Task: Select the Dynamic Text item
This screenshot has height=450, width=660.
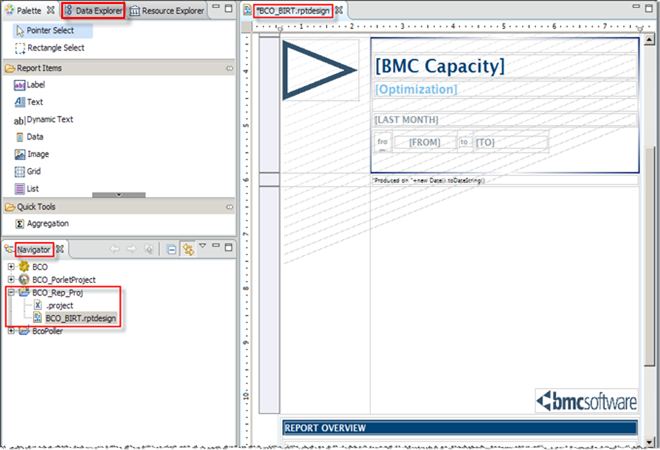Action: click(x=43, y=120)
